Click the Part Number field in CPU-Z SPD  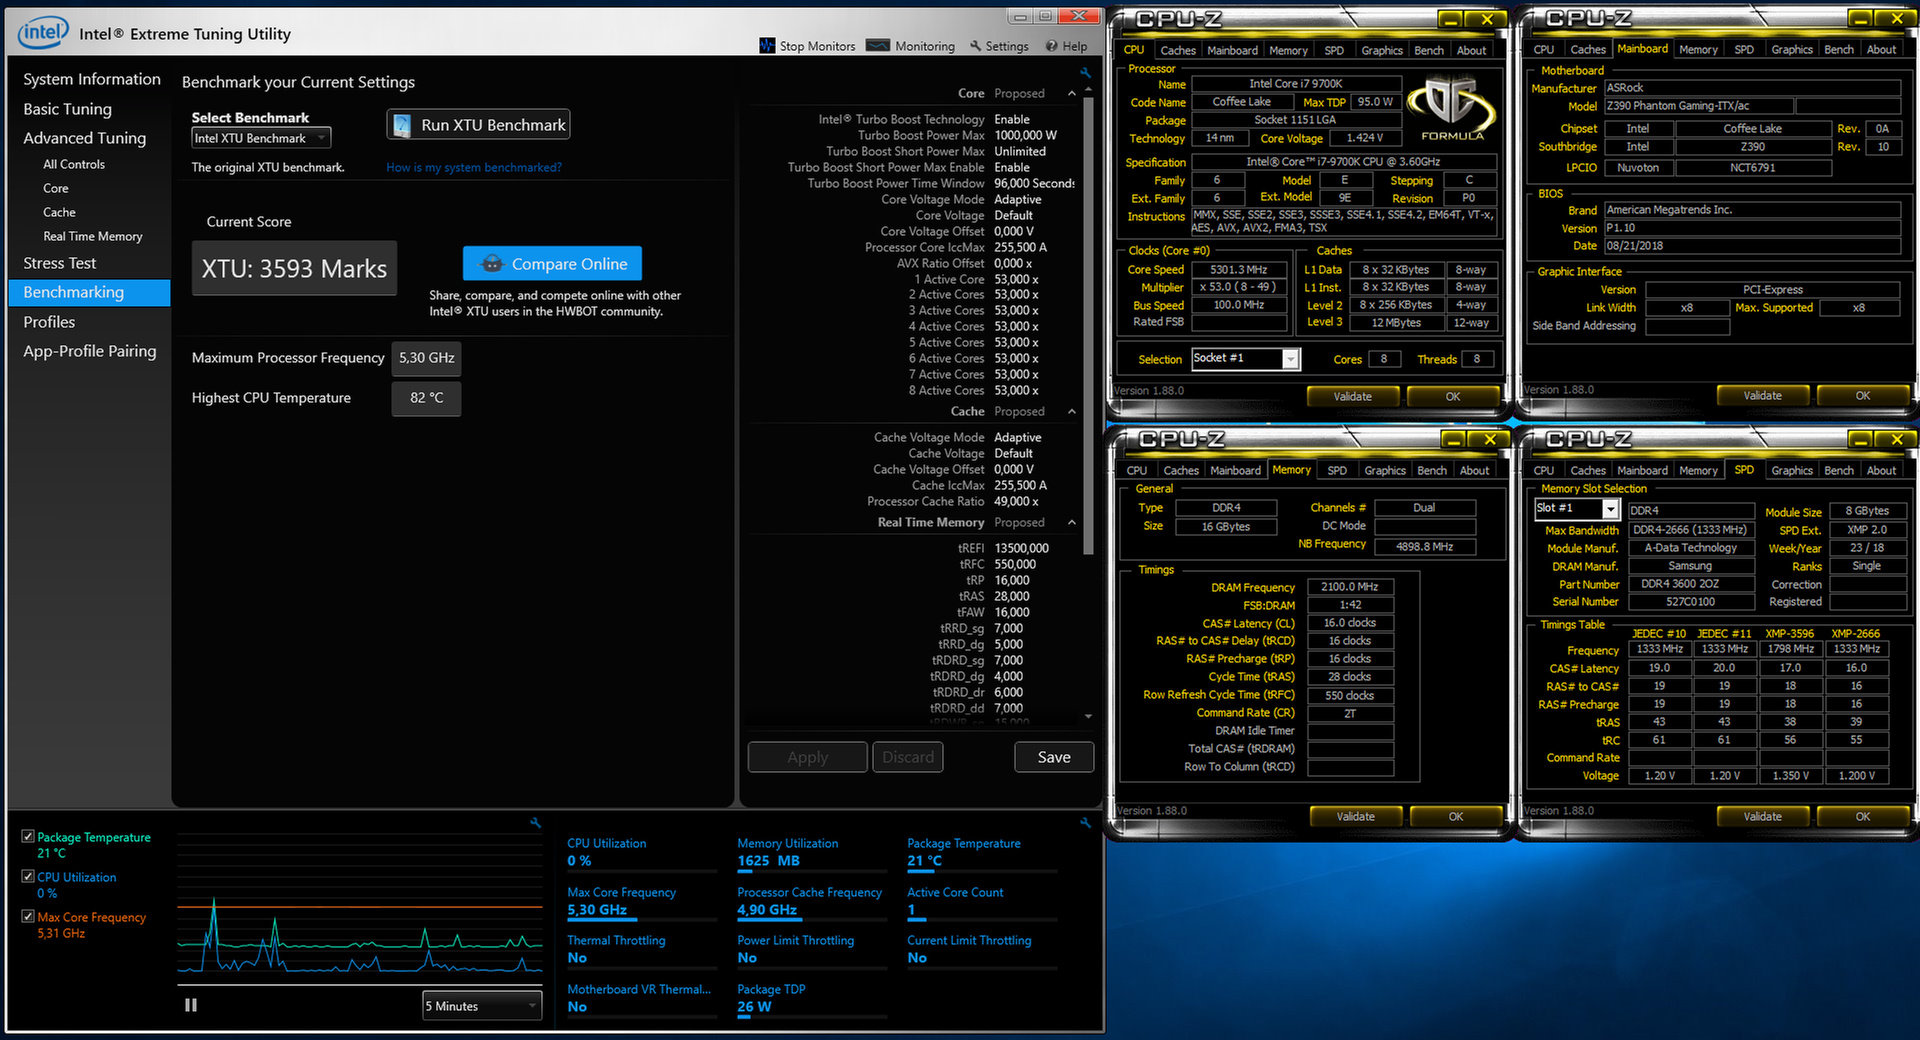pos(1691,584)
